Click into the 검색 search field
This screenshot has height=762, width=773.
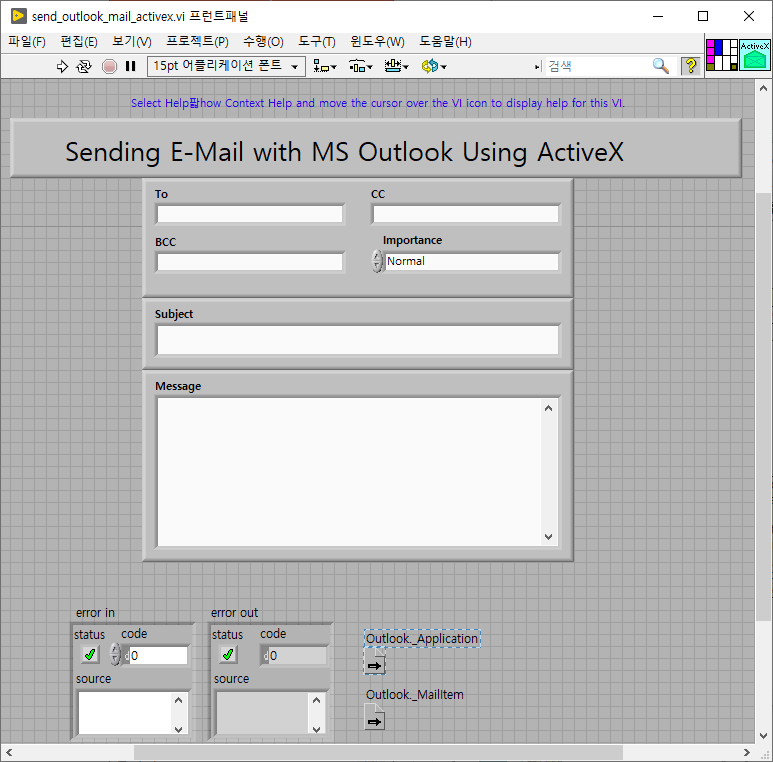[x=597, y=66]
